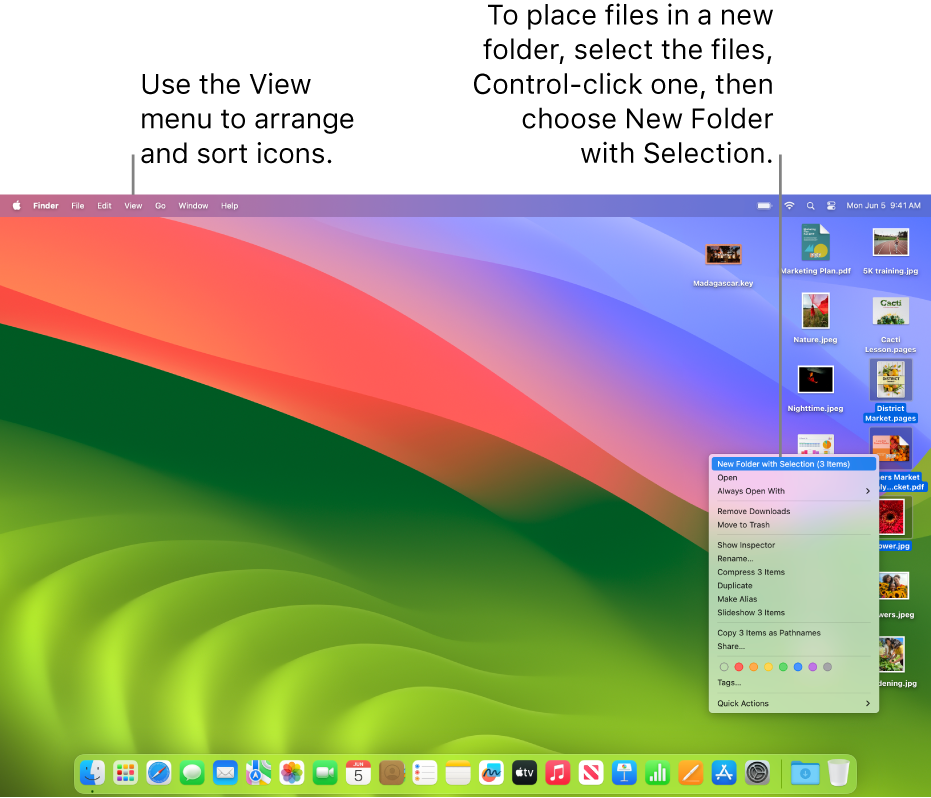931x798 pixels.
Task: Open Photos app in the Dock
Action: pos(292,773)
